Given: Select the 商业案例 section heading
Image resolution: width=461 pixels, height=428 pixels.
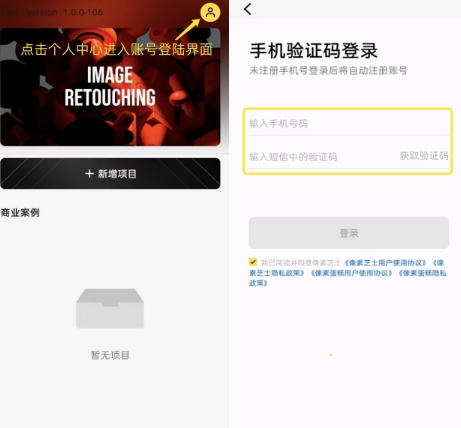Looking at the screenshot, I should 20,212.
